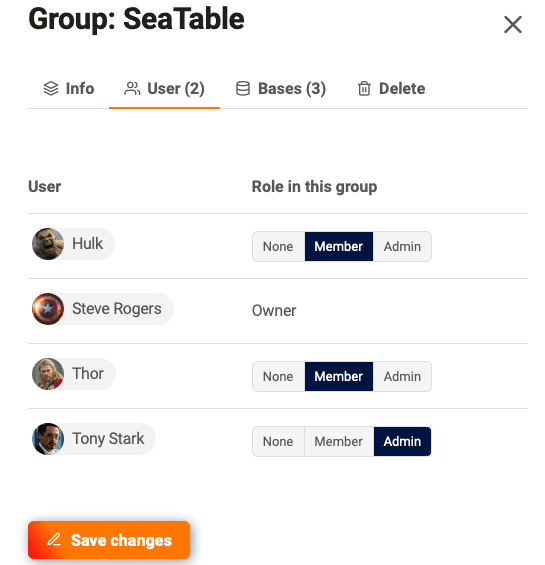Close the SeaTable group dialog
The width and height of the screenshot is (545, 565).
(513, 25)
